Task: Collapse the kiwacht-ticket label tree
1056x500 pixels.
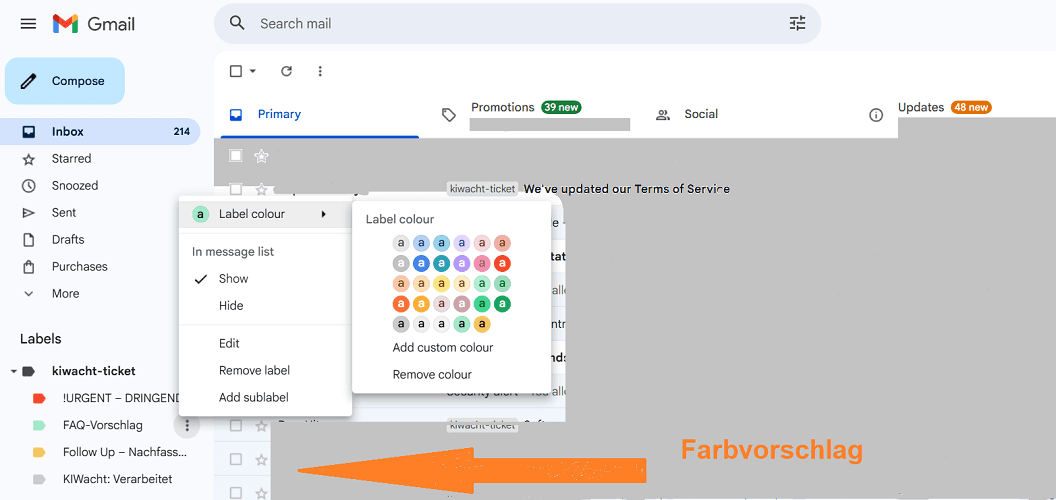Action: tap(14, 371)
